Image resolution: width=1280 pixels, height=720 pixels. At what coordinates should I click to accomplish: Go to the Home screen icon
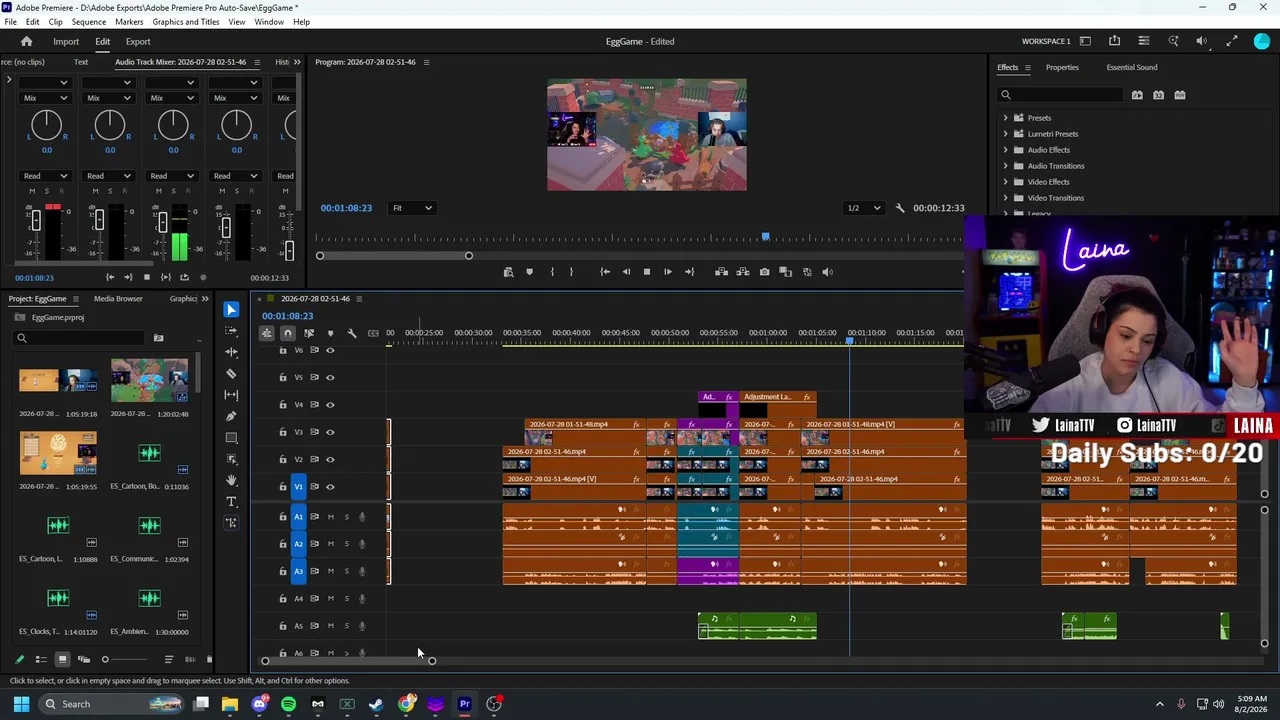[27, 41]
